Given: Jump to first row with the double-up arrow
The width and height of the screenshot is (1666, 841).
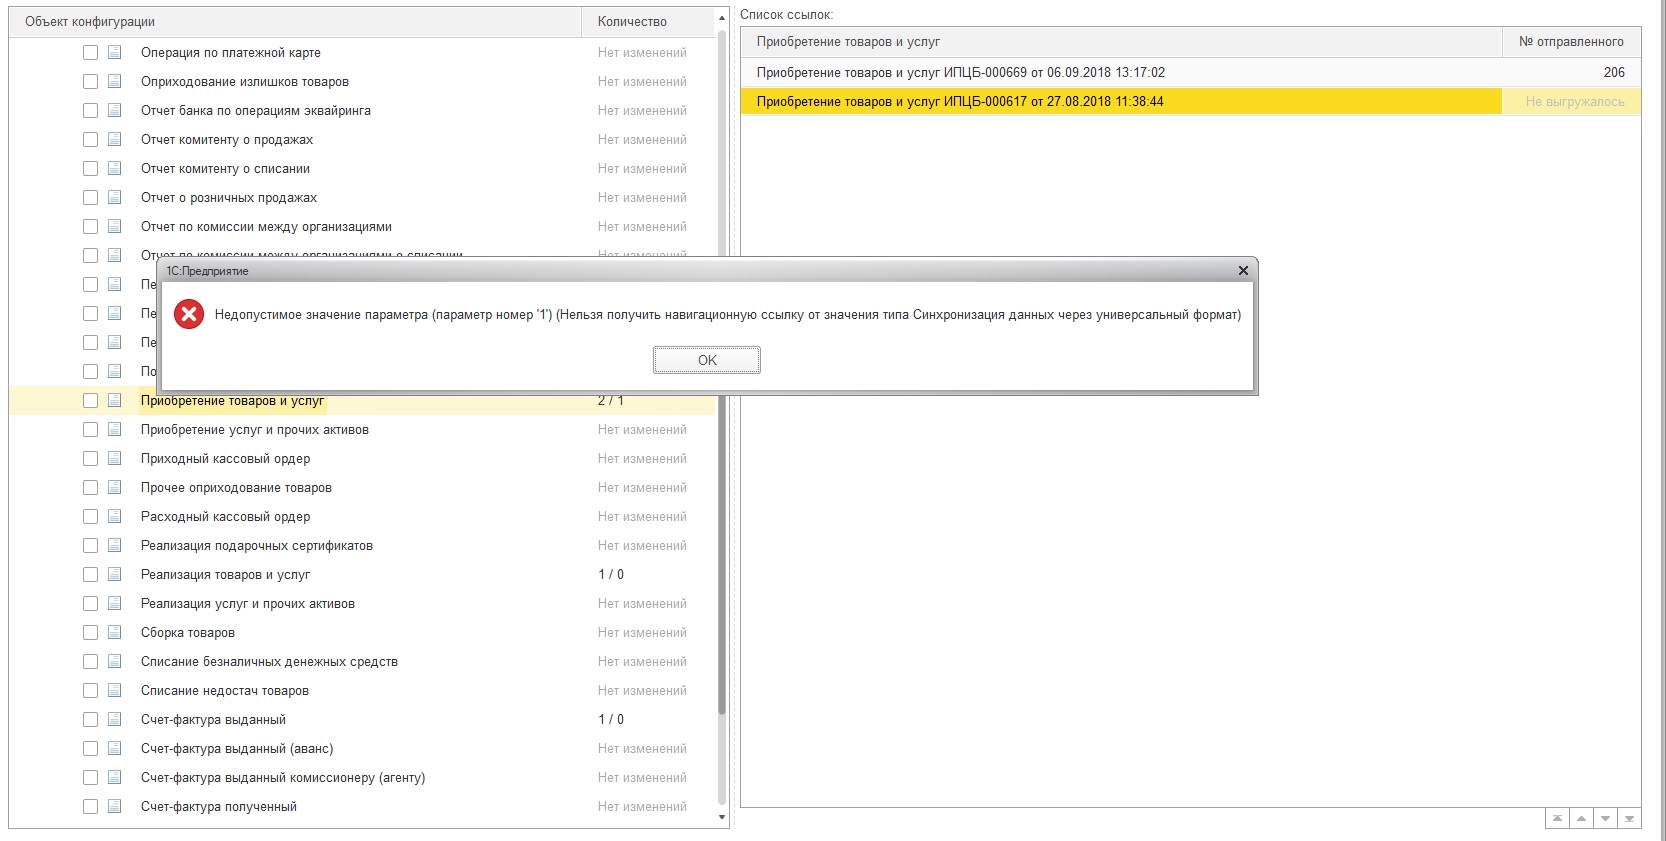Looking at the screenshot, I should tap(1557, 818).
